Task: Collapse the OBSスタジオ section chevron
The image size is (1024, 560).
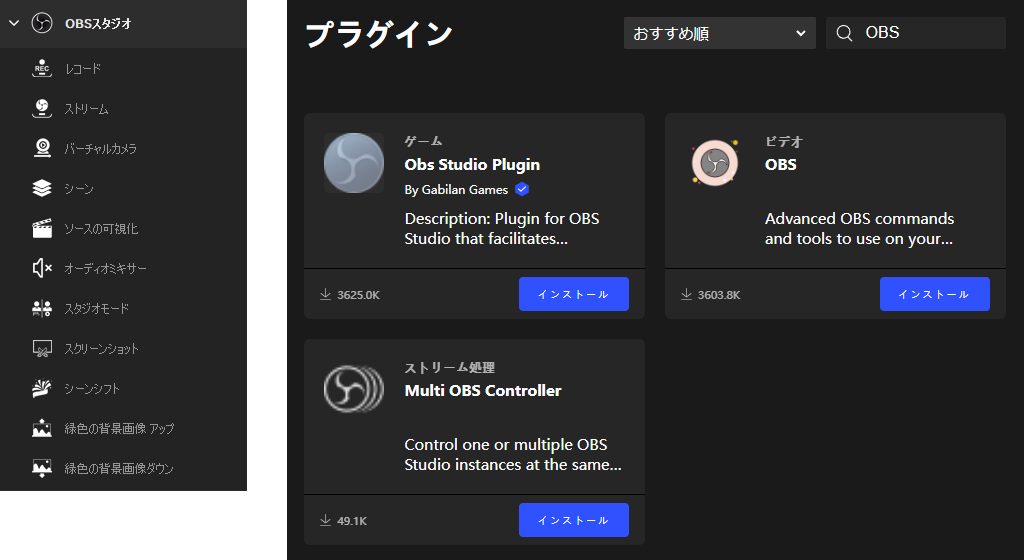Action: point(14,23)
